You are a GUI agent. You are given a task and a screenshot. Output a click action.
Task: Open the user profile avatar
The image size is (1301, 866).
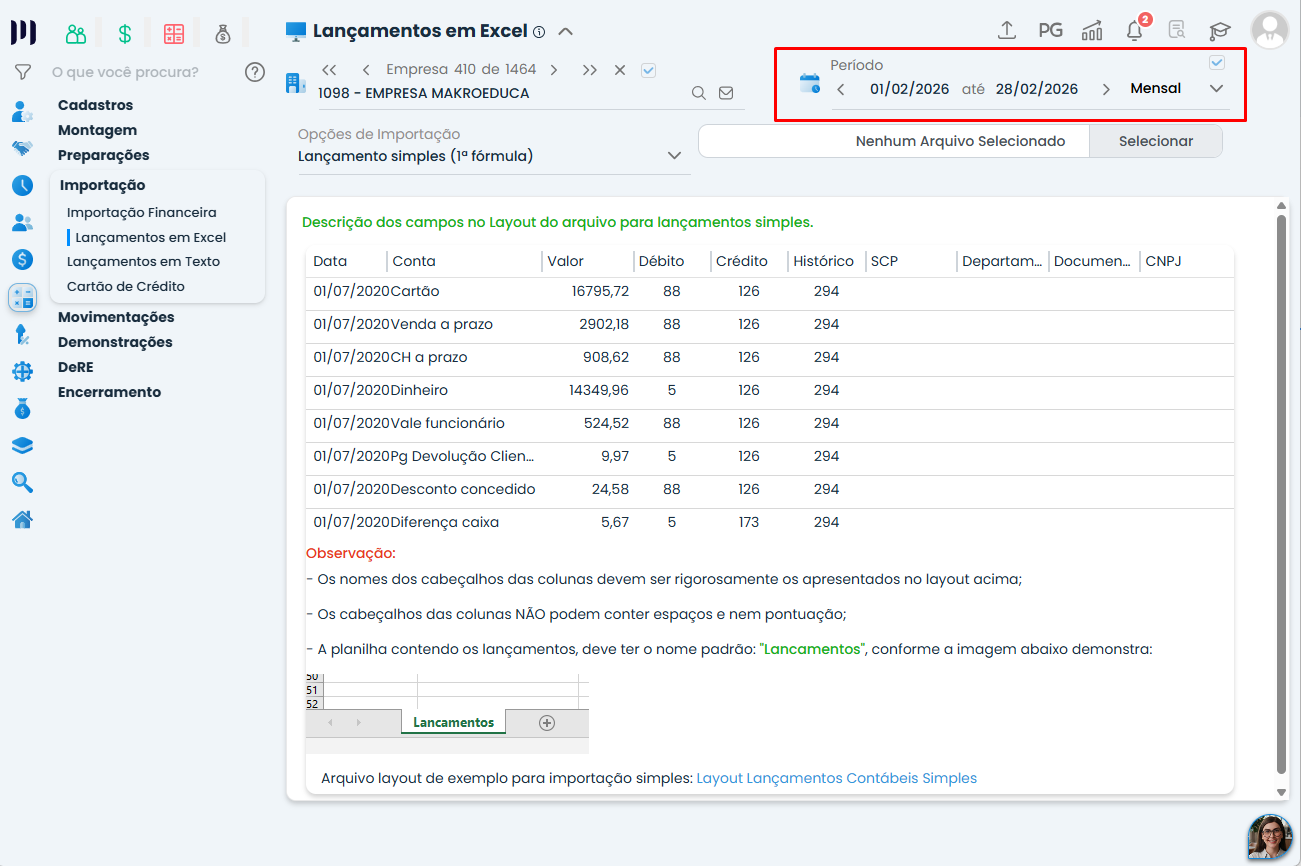[1270, 30]
